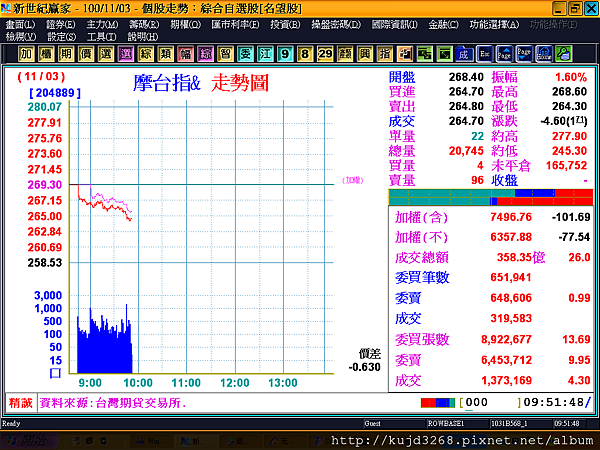Click the 價差 value -0.630
Screen dimensions: 600x450
(365, 367)
